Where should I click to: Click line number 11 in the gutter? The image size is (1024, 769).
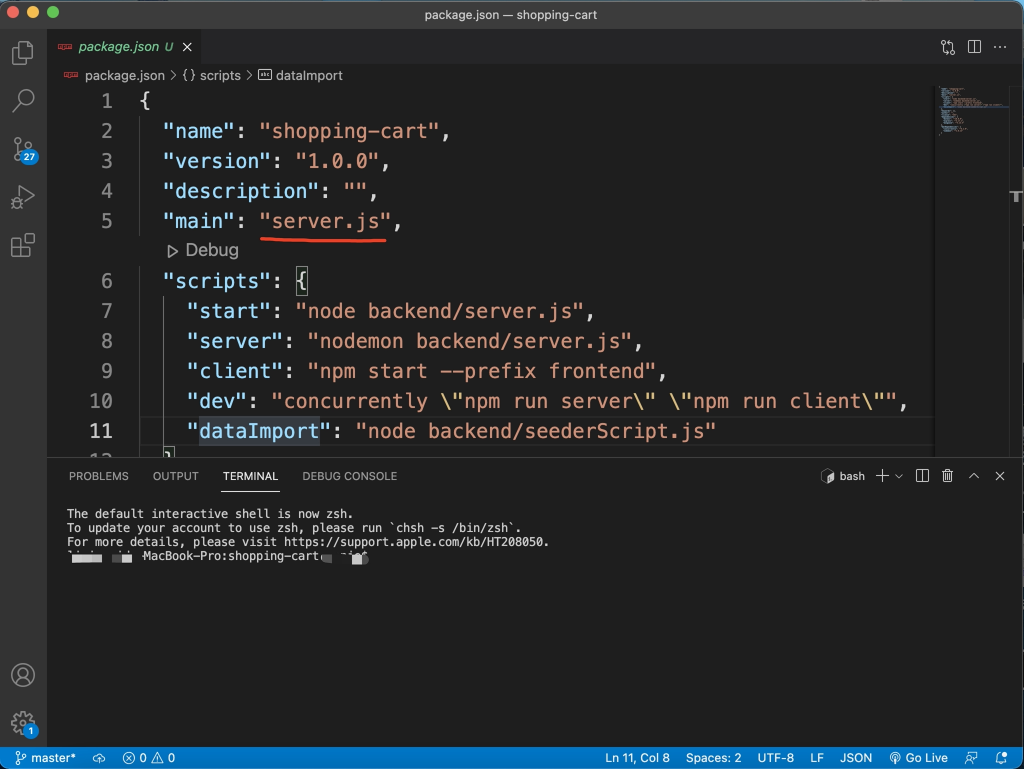tap(101, 432)
